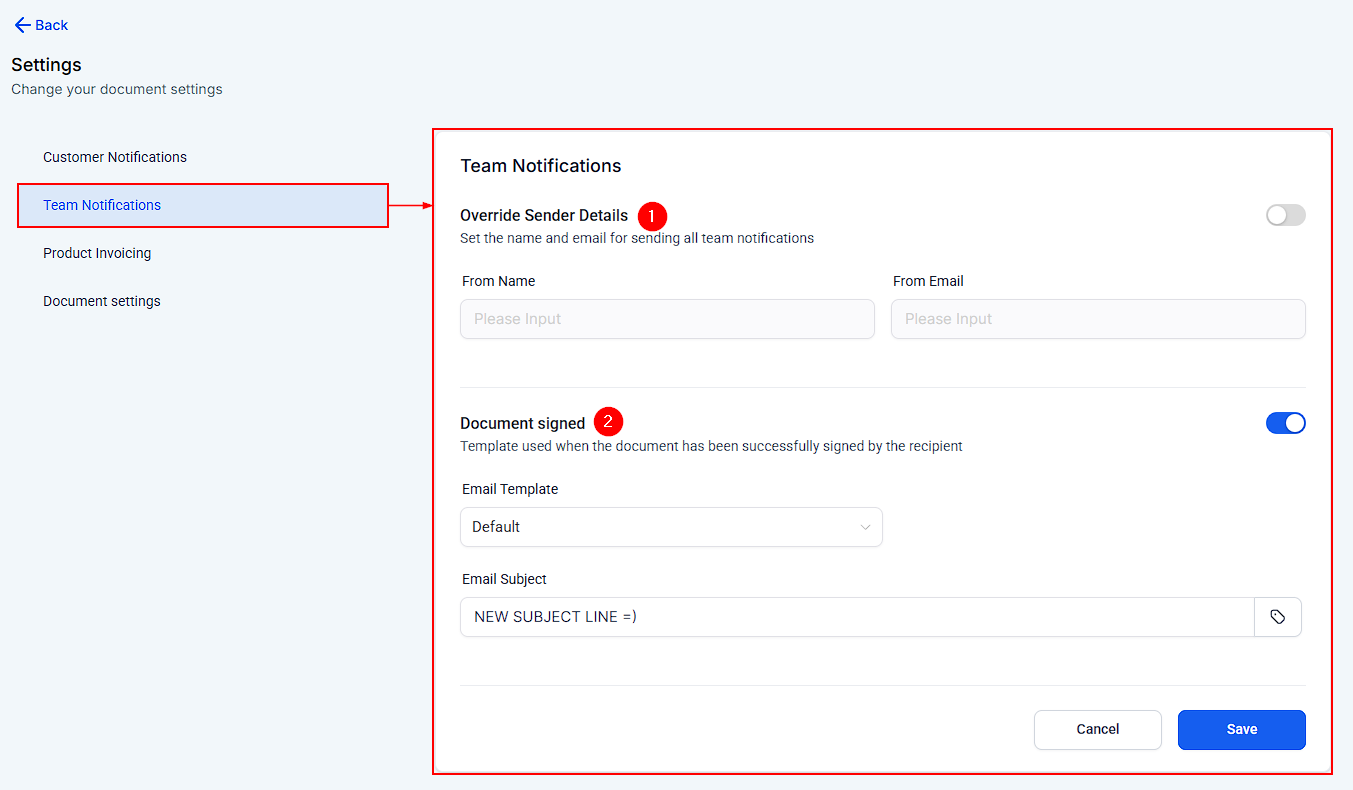Go to Product Invoicing settings
The image size is (1353, 790).
coord(97,253)
